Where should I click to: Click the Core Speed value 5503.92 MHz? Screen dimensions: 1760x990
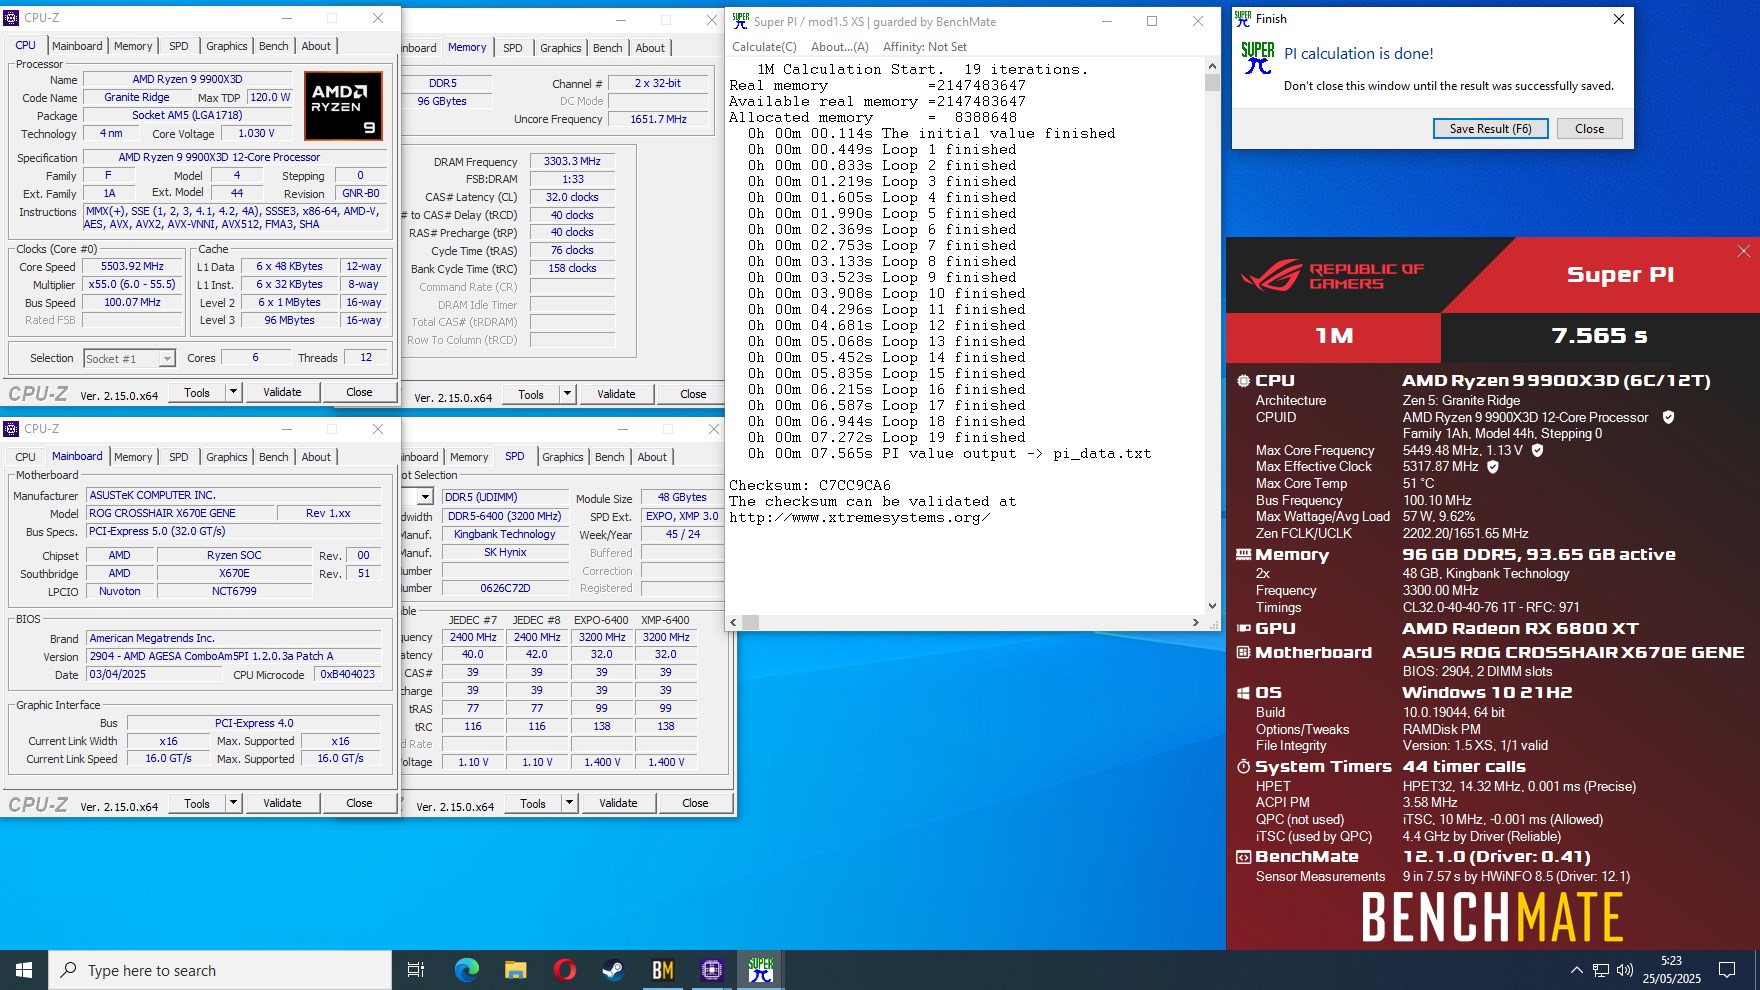[132, 267]
